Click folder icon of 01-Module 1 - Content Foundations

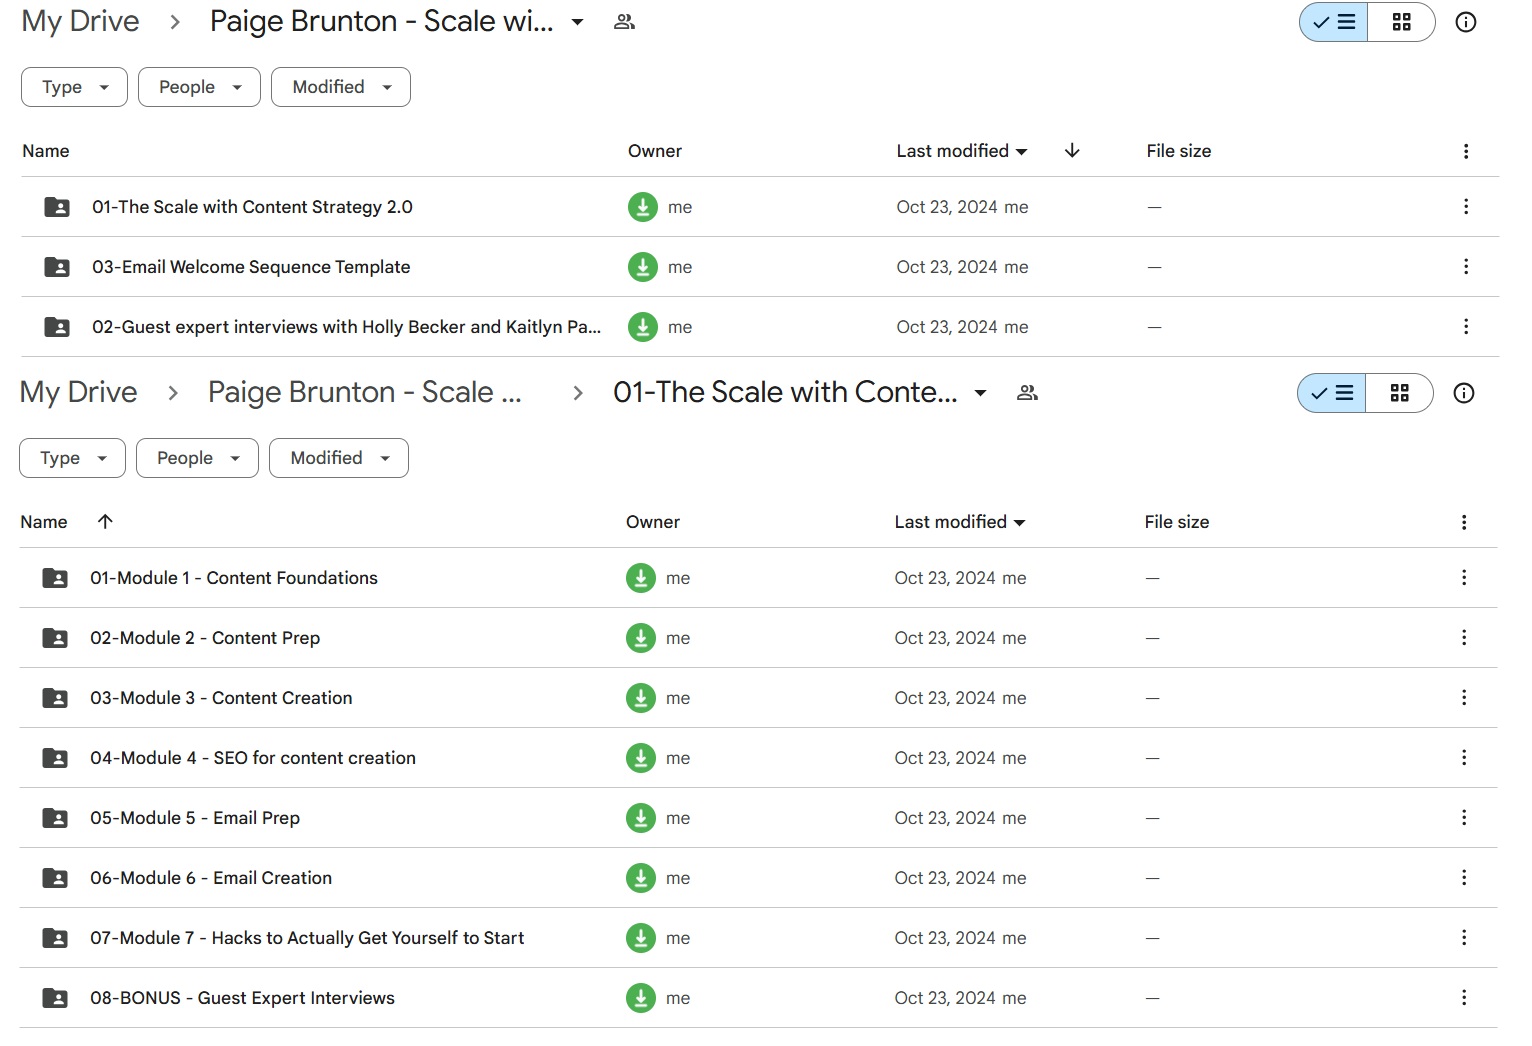click(55, 578)
